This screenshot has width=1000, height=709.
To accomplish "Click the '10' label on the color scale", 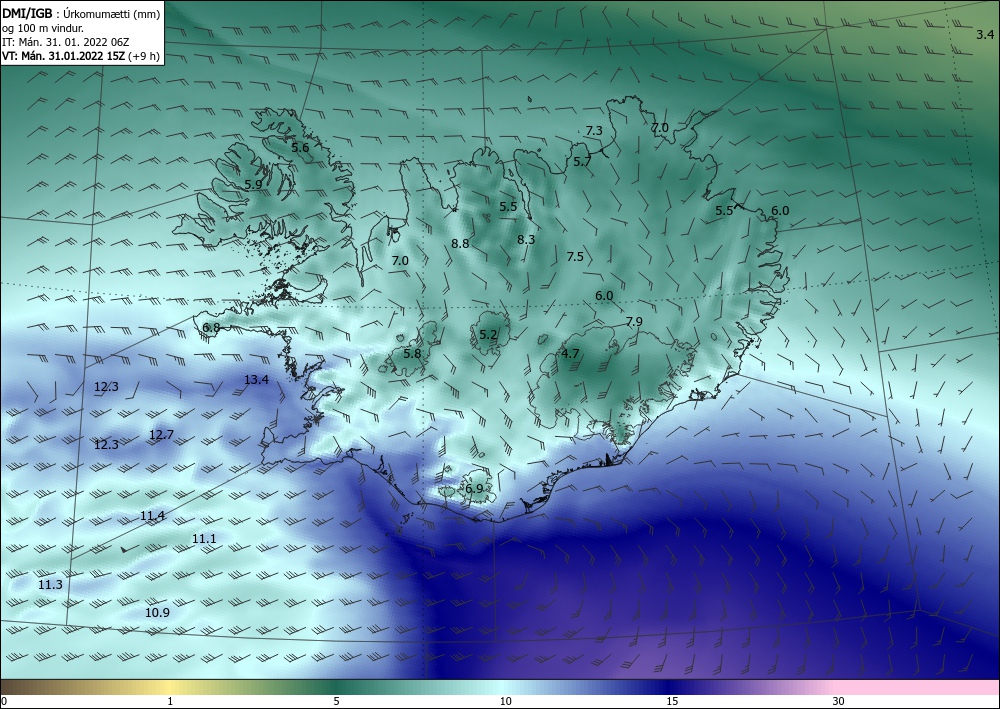I will pyautogui.click(x=505, y=702).
